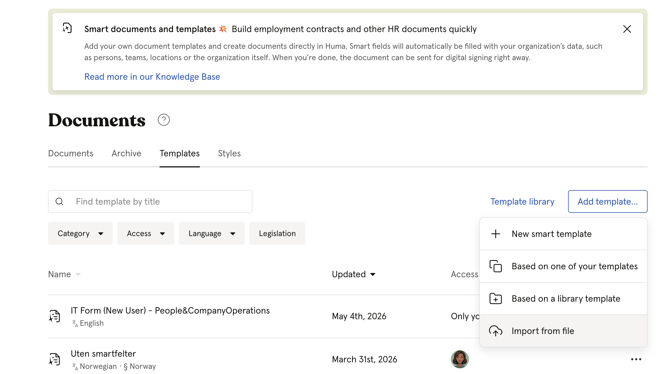The width and height of the screenshot is (670, 374).
Task: Open the Styles tab
Action: [229, 153]
